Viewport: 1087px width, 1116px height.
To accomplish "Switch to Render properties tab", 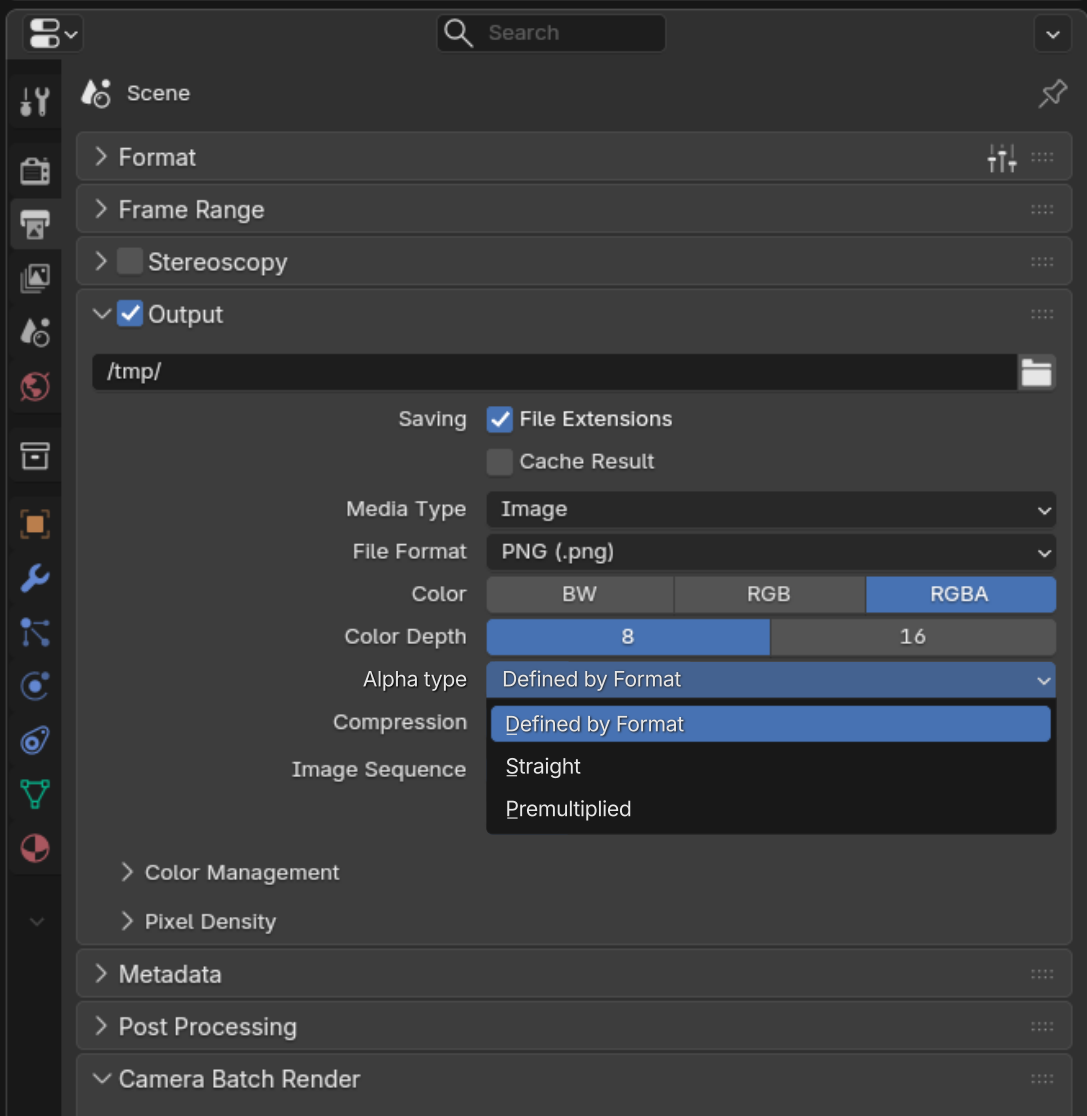I will pos(34,170).
